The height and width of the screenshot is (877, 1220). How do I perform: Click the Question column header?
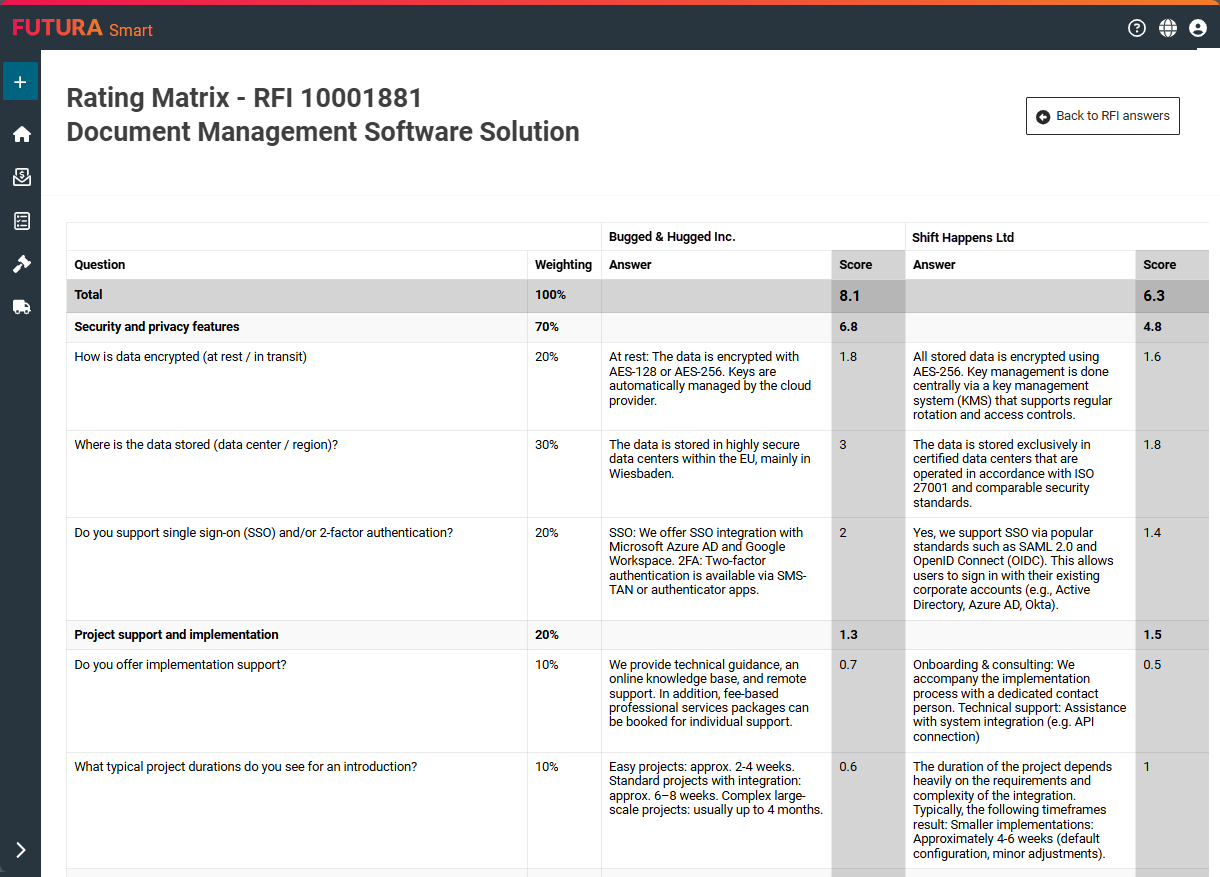(x=100, y=265)
